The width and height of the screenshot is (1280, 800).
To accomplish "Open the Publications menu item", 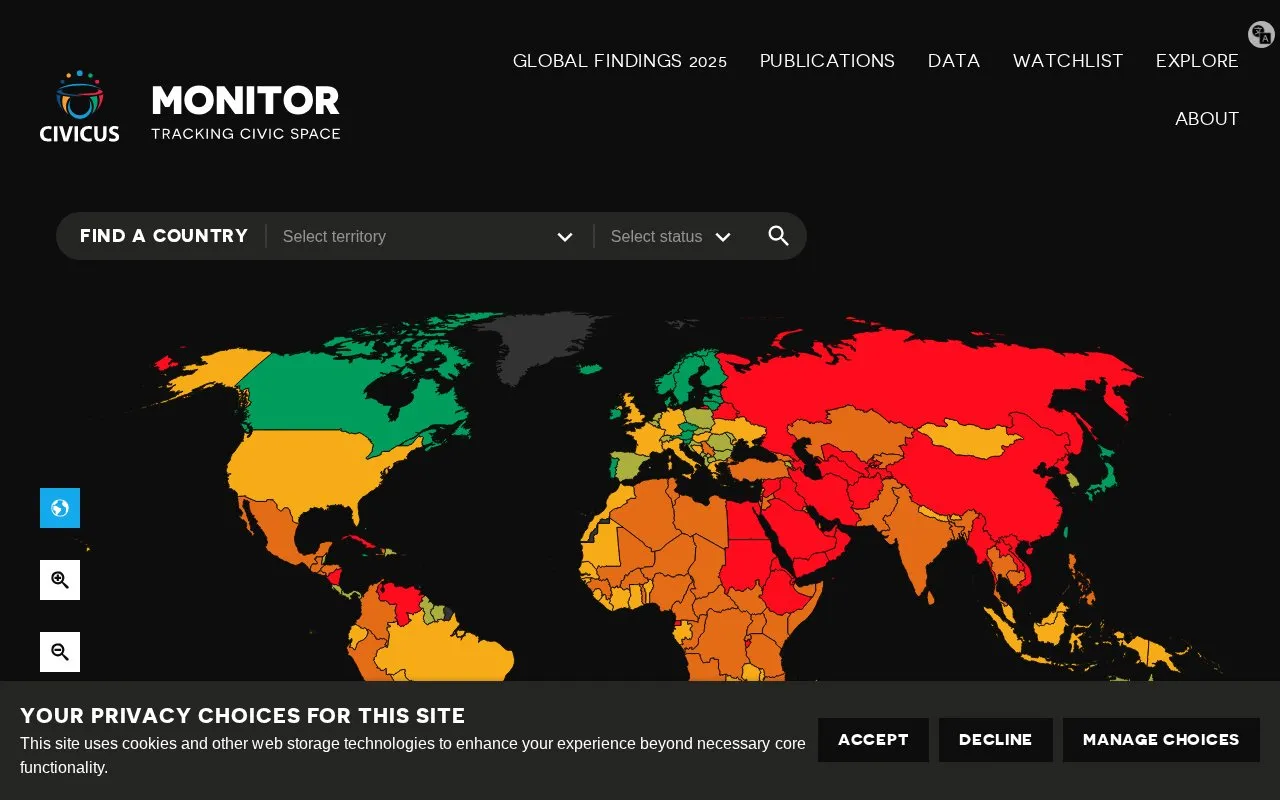I will 827,61.
